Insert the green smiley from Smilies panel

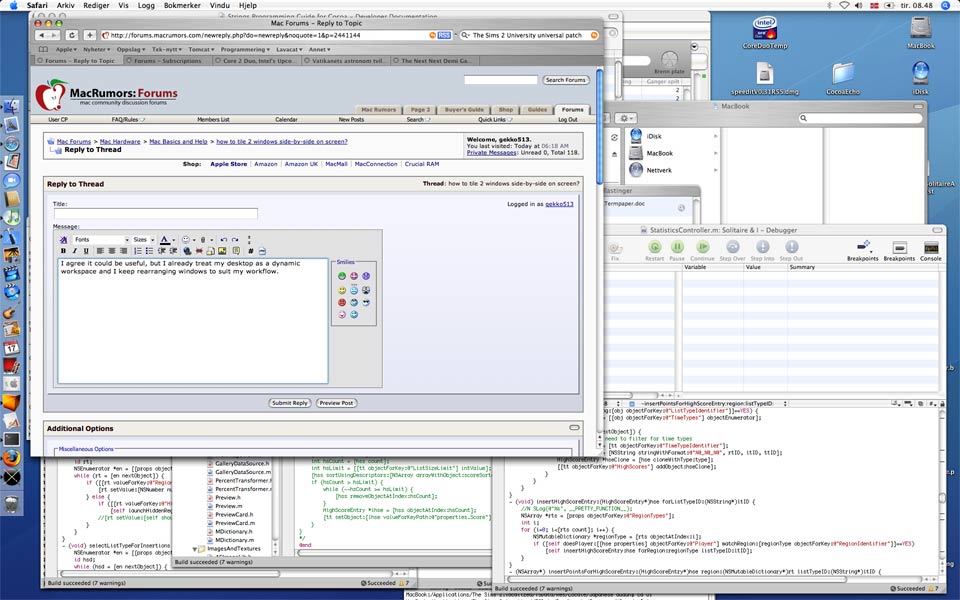[x=342, y=276]
